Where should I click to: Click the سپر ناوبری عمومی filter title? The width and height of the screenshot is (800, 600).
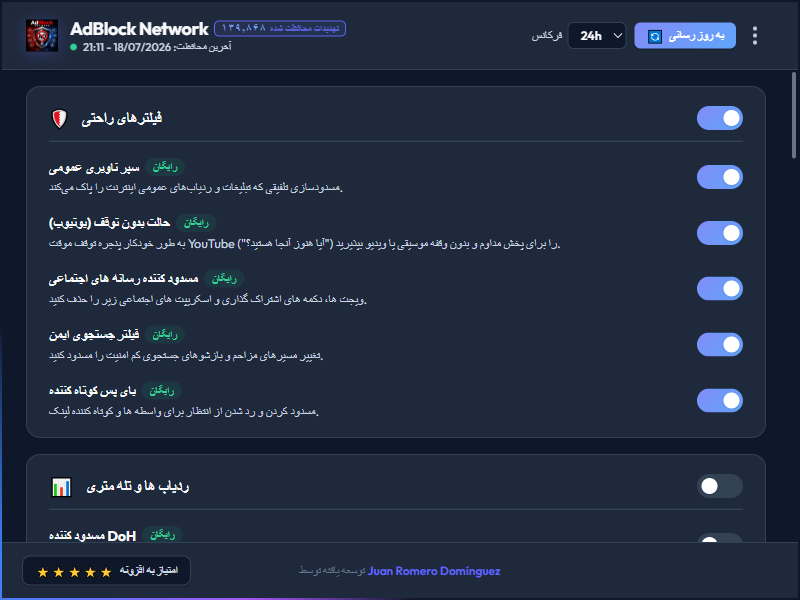[94, 168]
